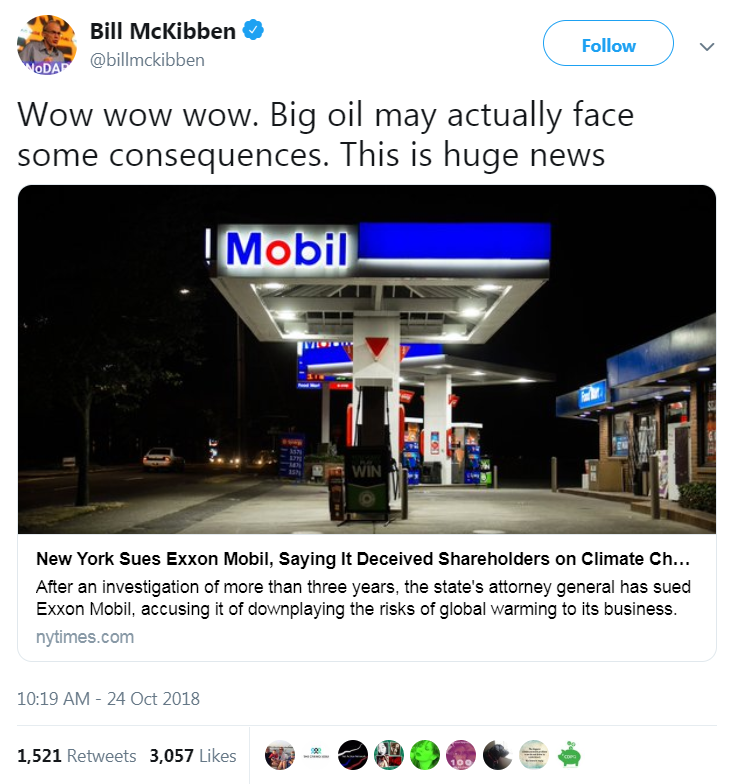Click the black avatar with red-white streak
Image resolution: width=739 pixels, height=784 pixels.
(353, 756)
